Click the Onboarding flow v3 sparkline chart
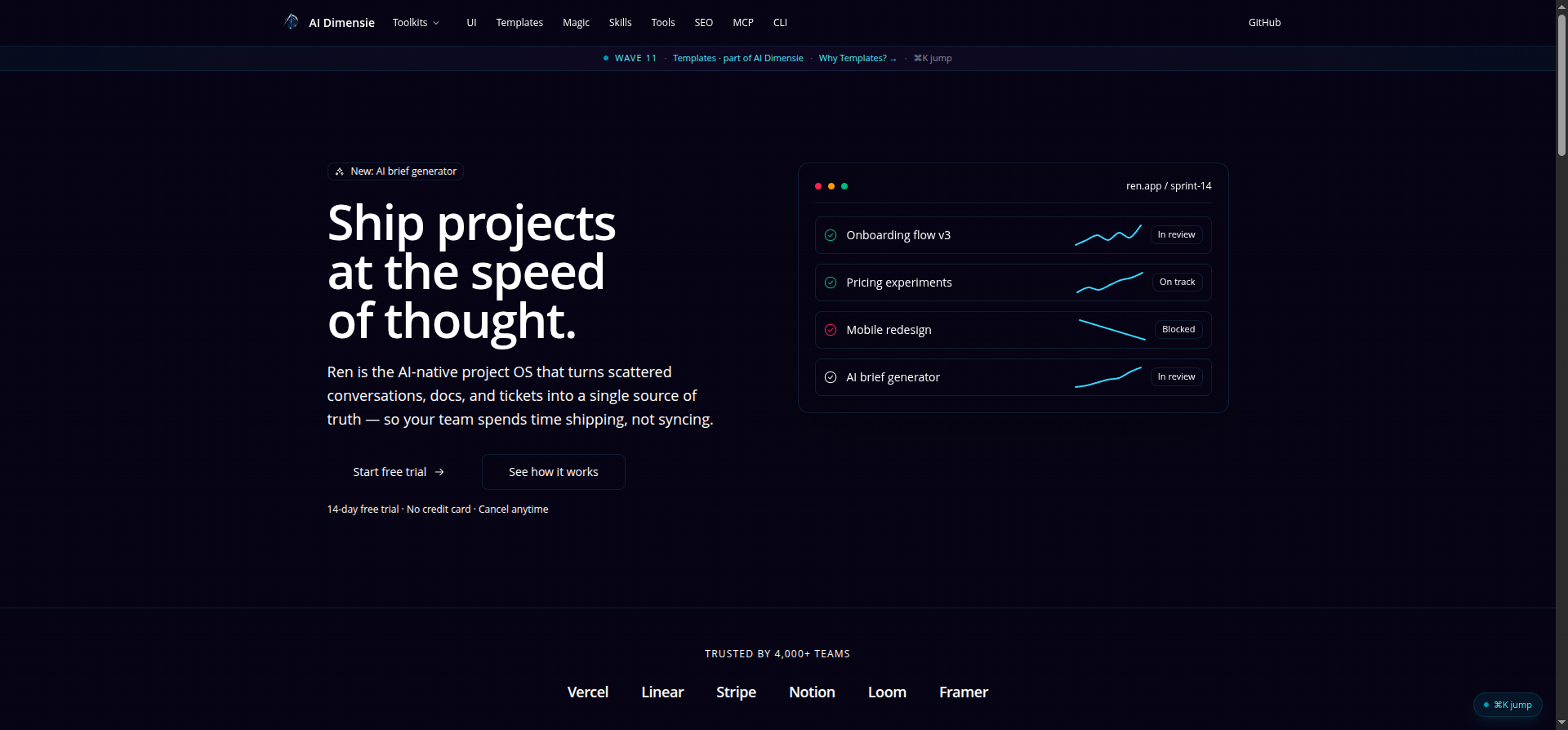The width and height of the screenshot is (1568, 730). [1108, 235]
